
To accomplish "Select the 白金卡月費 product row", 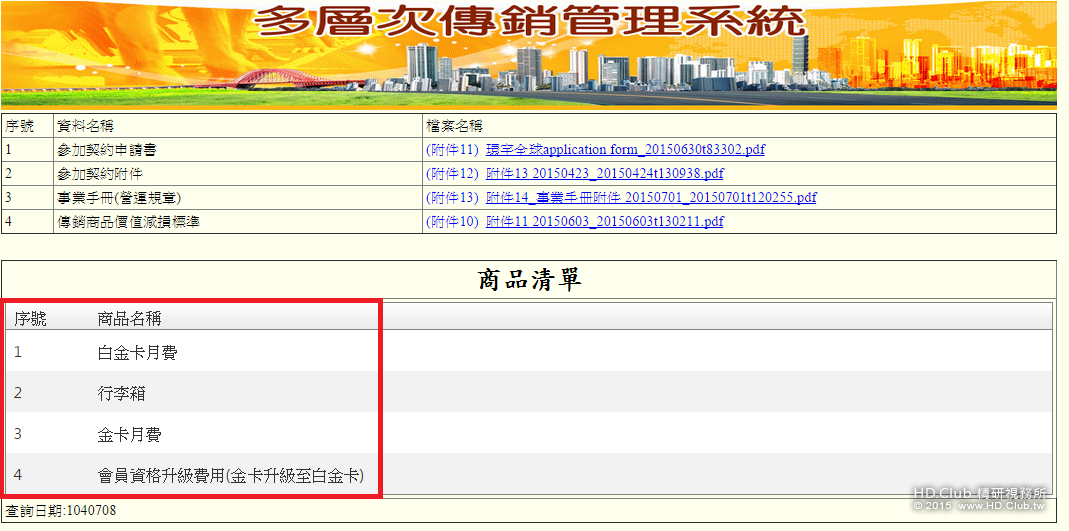I will click(x=529, y=352).
